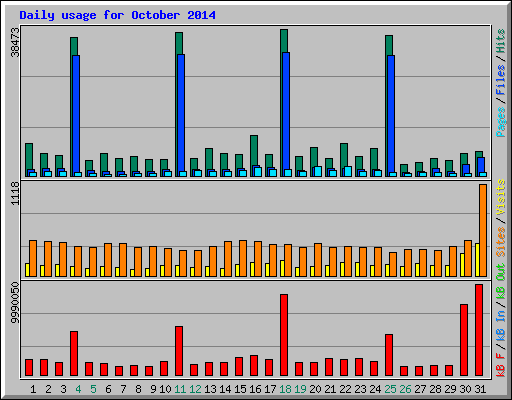The image size is (512, 400).
Task: Select the tall blue Files bar for day 11
Action: click(181, 113)
